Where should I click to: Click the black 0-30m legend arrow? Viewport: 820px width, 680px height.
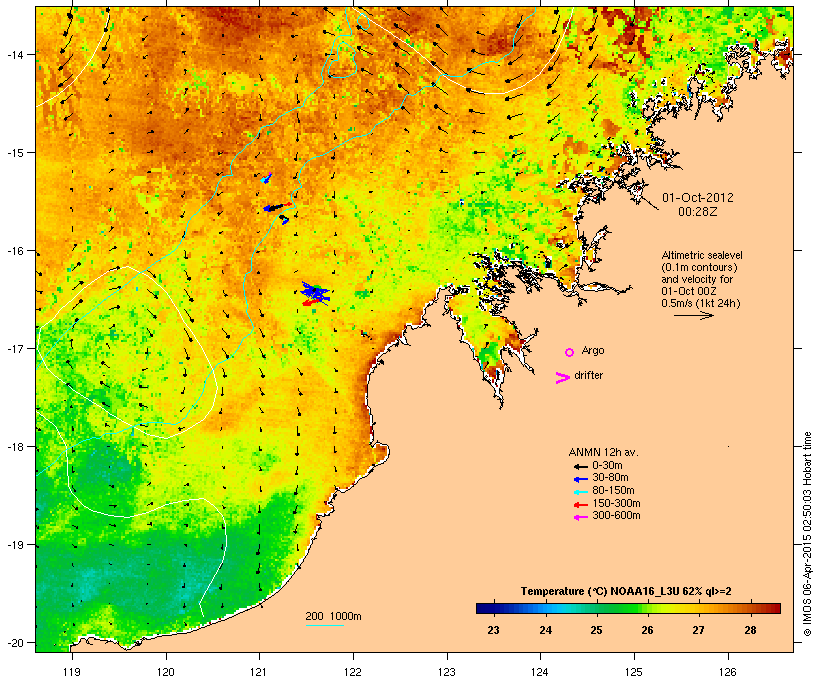(580, 467)
